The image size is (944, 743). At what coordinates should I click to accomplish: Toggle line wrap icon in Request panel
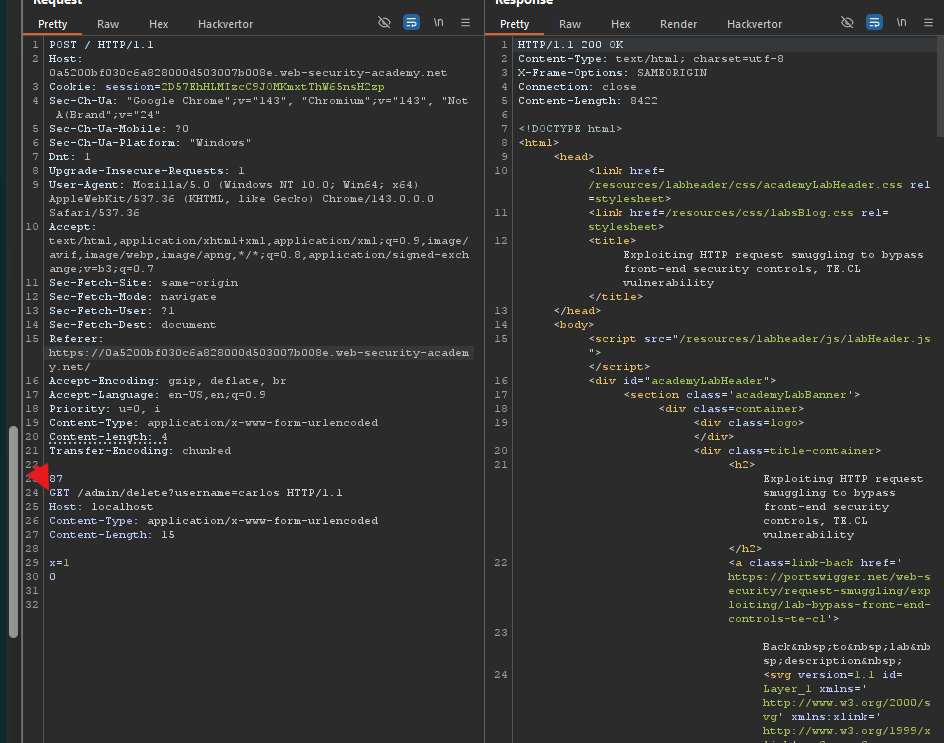click(411, 22)
